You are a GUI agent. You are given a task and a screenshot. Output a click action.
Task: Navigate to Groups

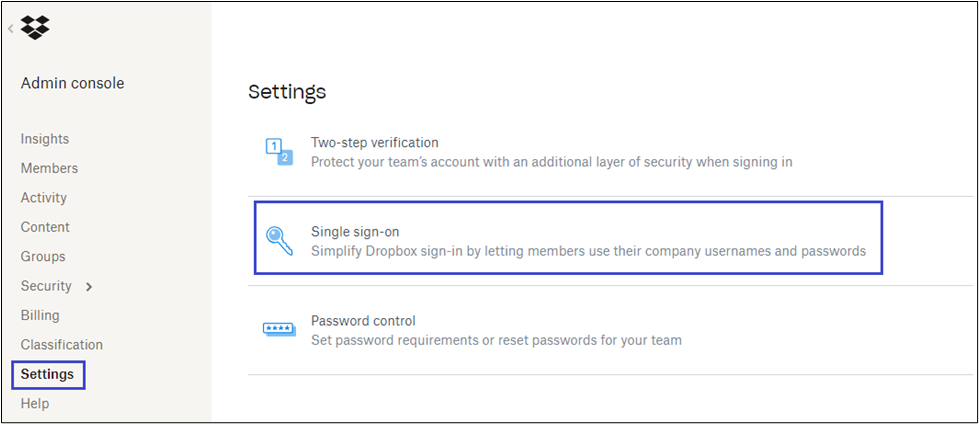coord(43,257)
